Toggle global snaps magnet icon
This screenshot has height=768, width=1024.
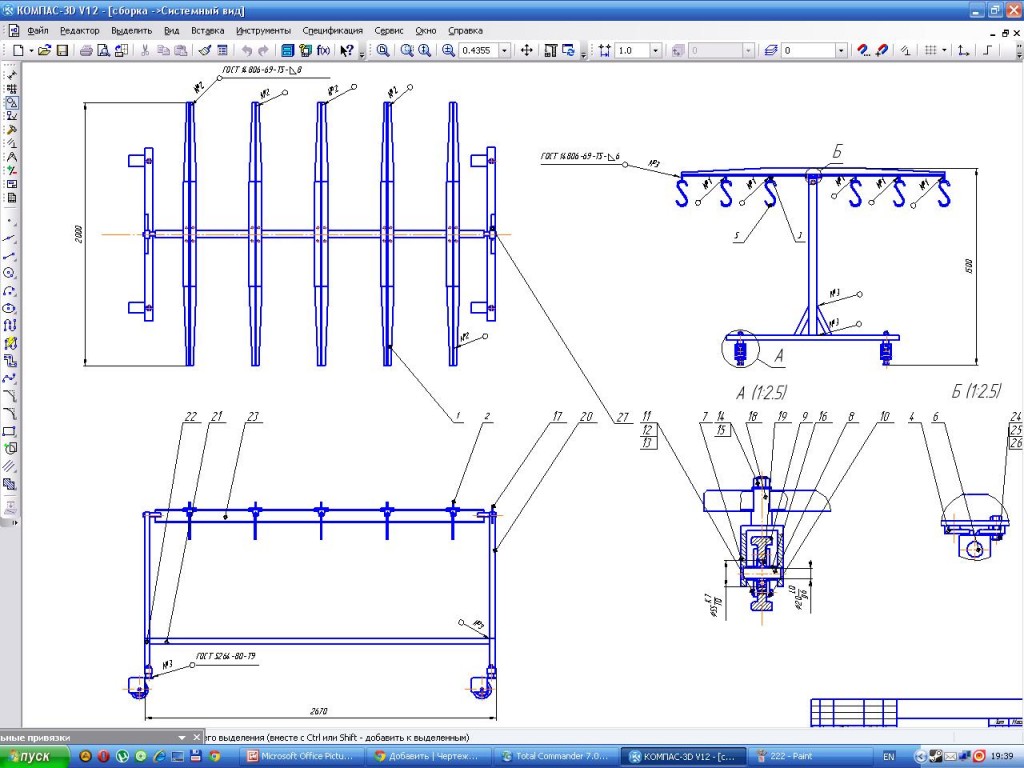pos(863,50)
